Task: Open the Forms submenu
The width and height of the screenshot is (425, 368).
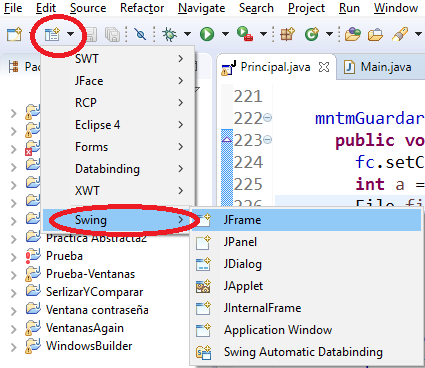Action: (x=117, y=147)
